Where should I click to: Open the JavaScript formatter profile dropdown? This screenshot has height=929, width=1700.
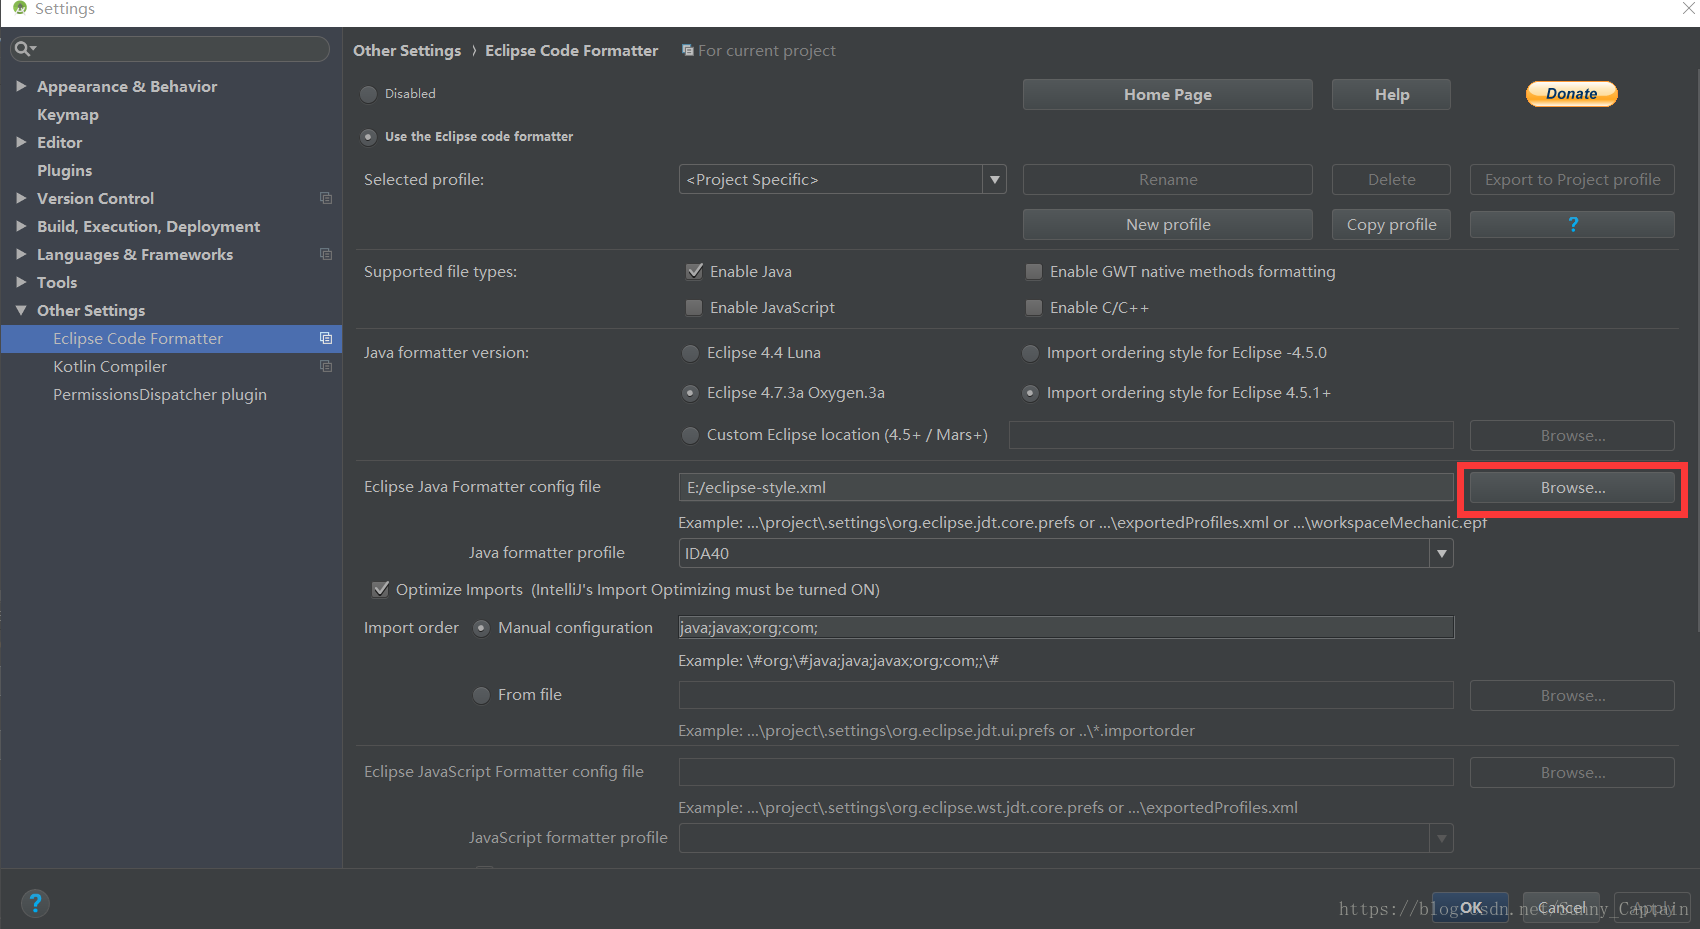coord(1065,838)
